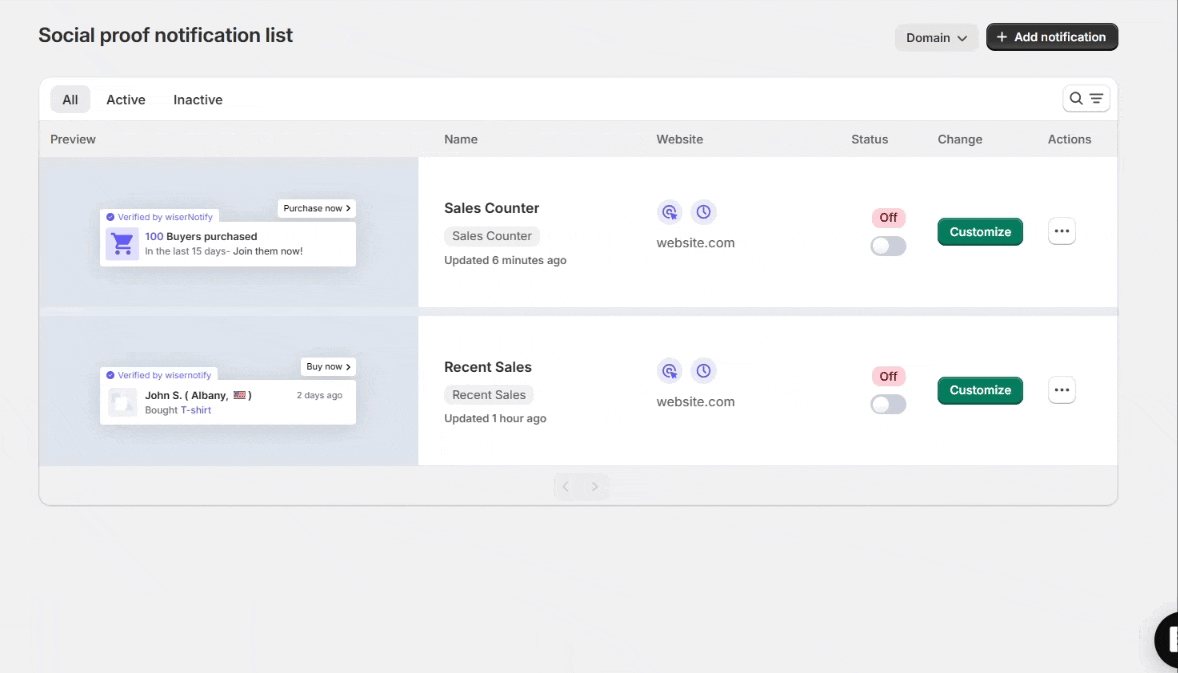Click Add notification button
Image resolution: width=1178 pixels, height=673 pixels.
point(1052,37)
